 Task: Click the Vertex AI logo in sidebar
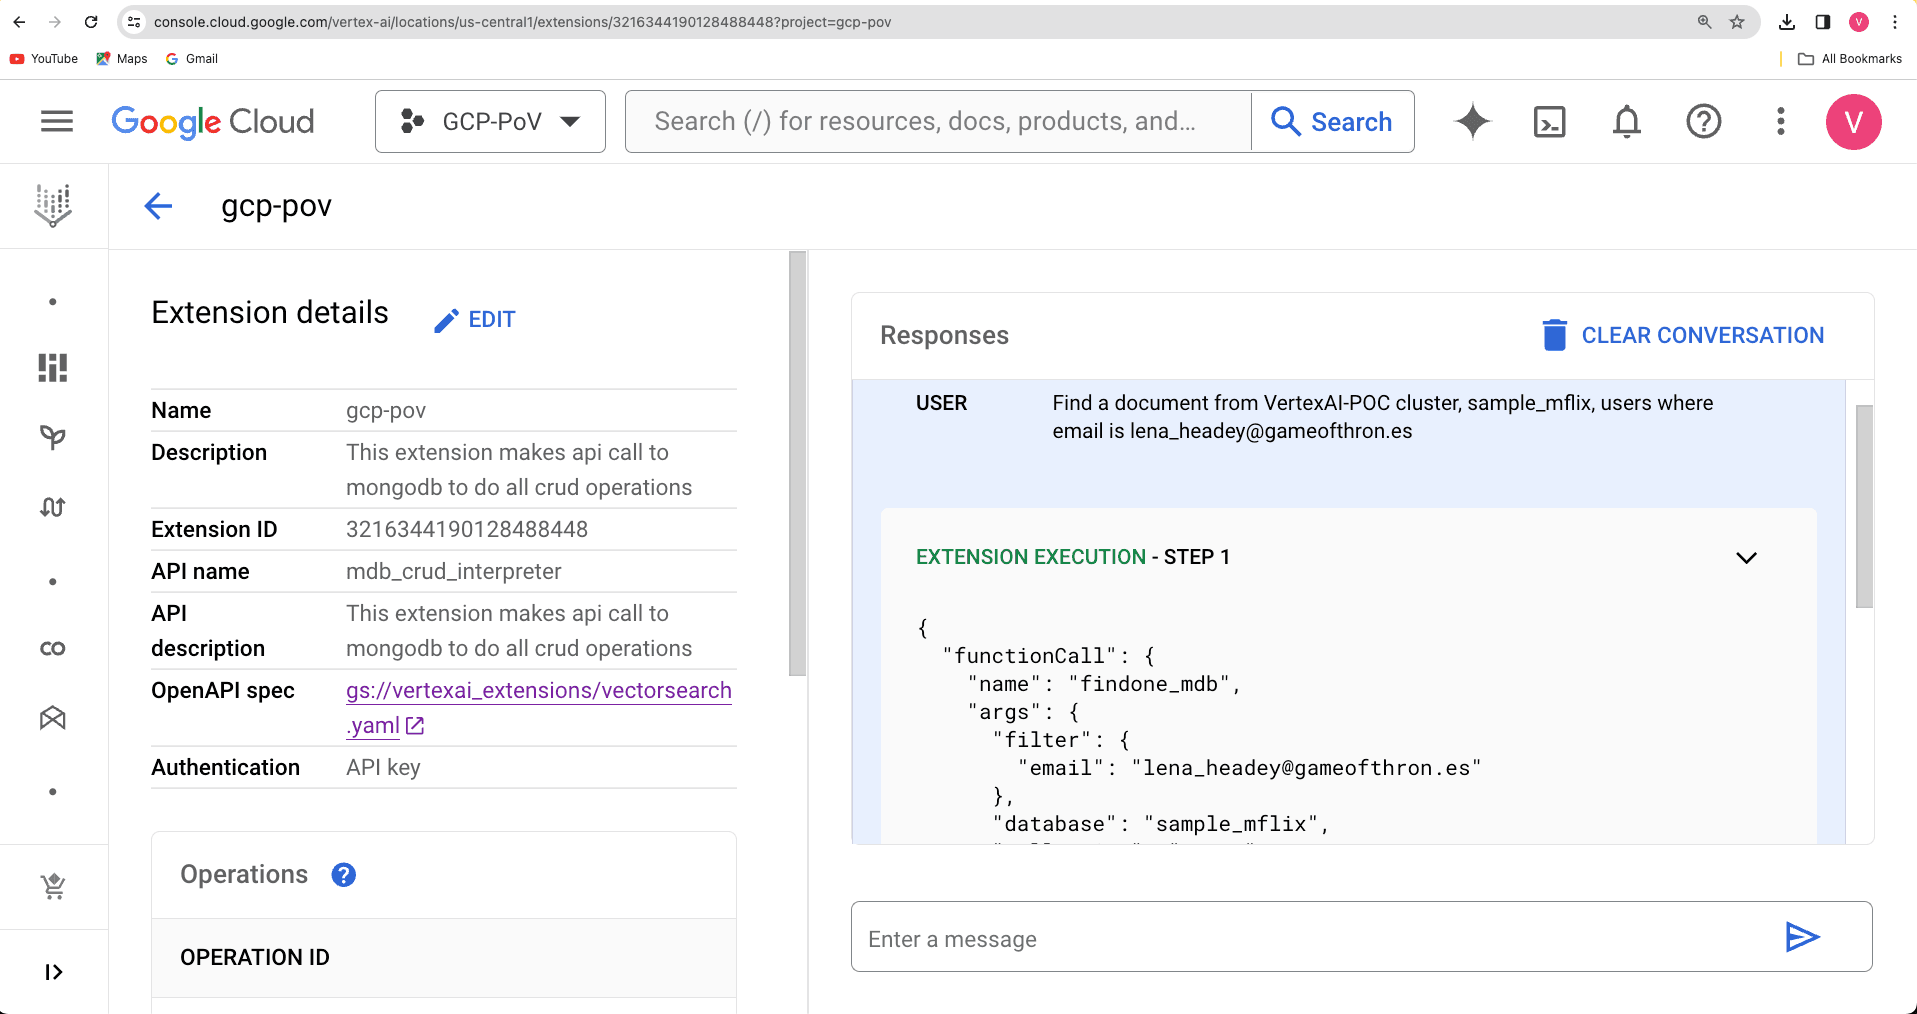(53, 206)
